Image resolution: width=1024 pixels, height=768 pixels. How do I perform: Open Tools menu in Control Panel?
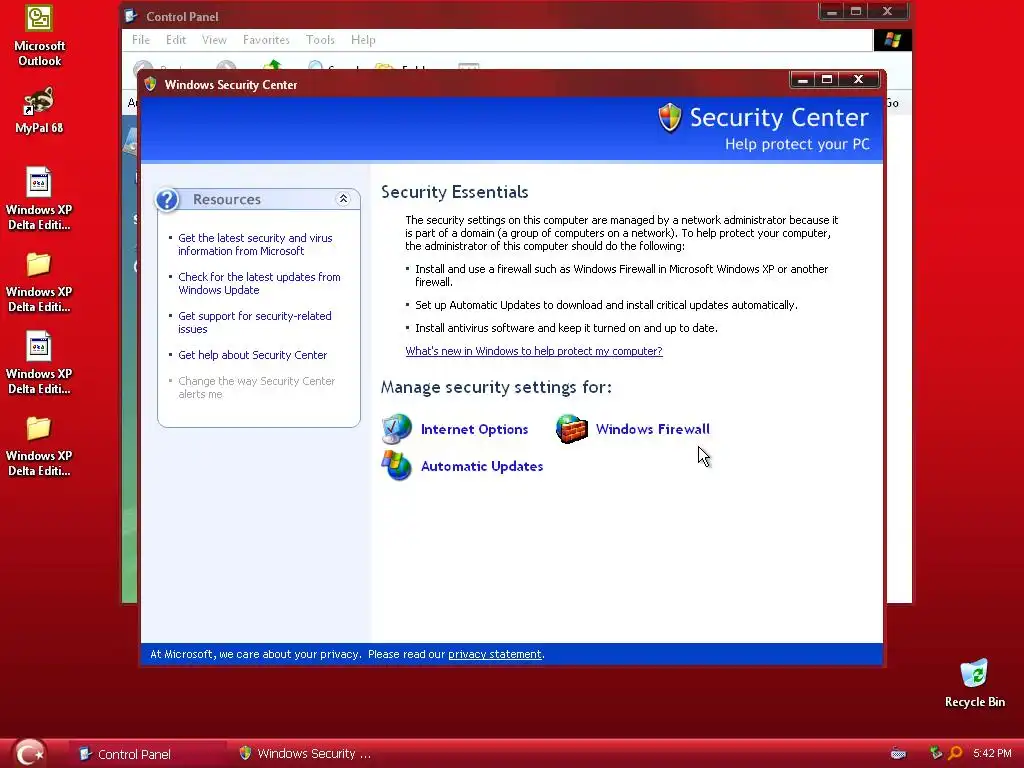tap(320, 40)
